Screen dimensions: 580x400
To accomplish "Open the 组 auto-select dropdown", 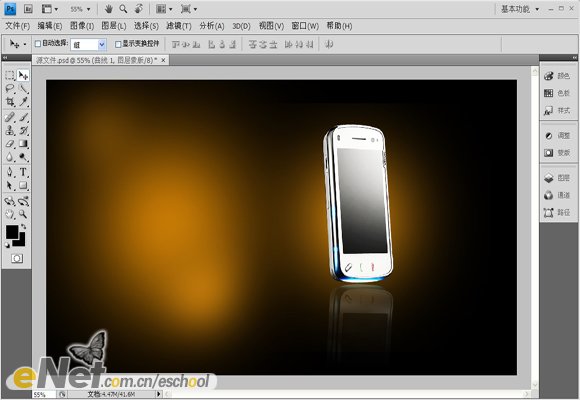I will [x=102, y=45].
